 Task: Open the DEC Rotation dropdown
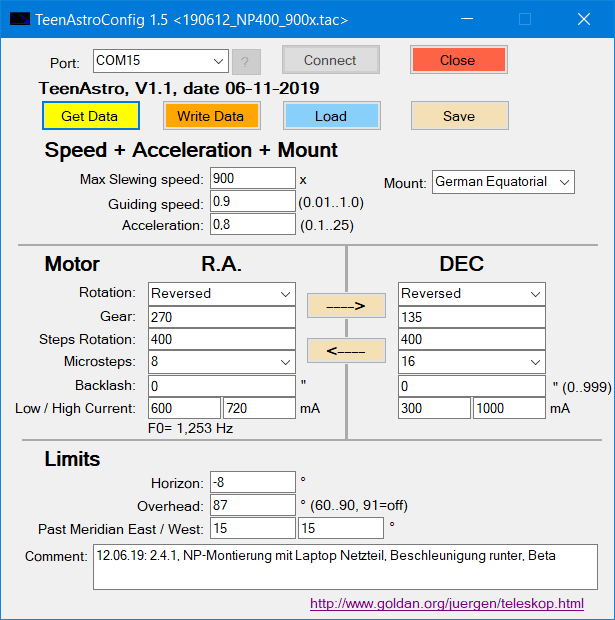tap(472, 294)
